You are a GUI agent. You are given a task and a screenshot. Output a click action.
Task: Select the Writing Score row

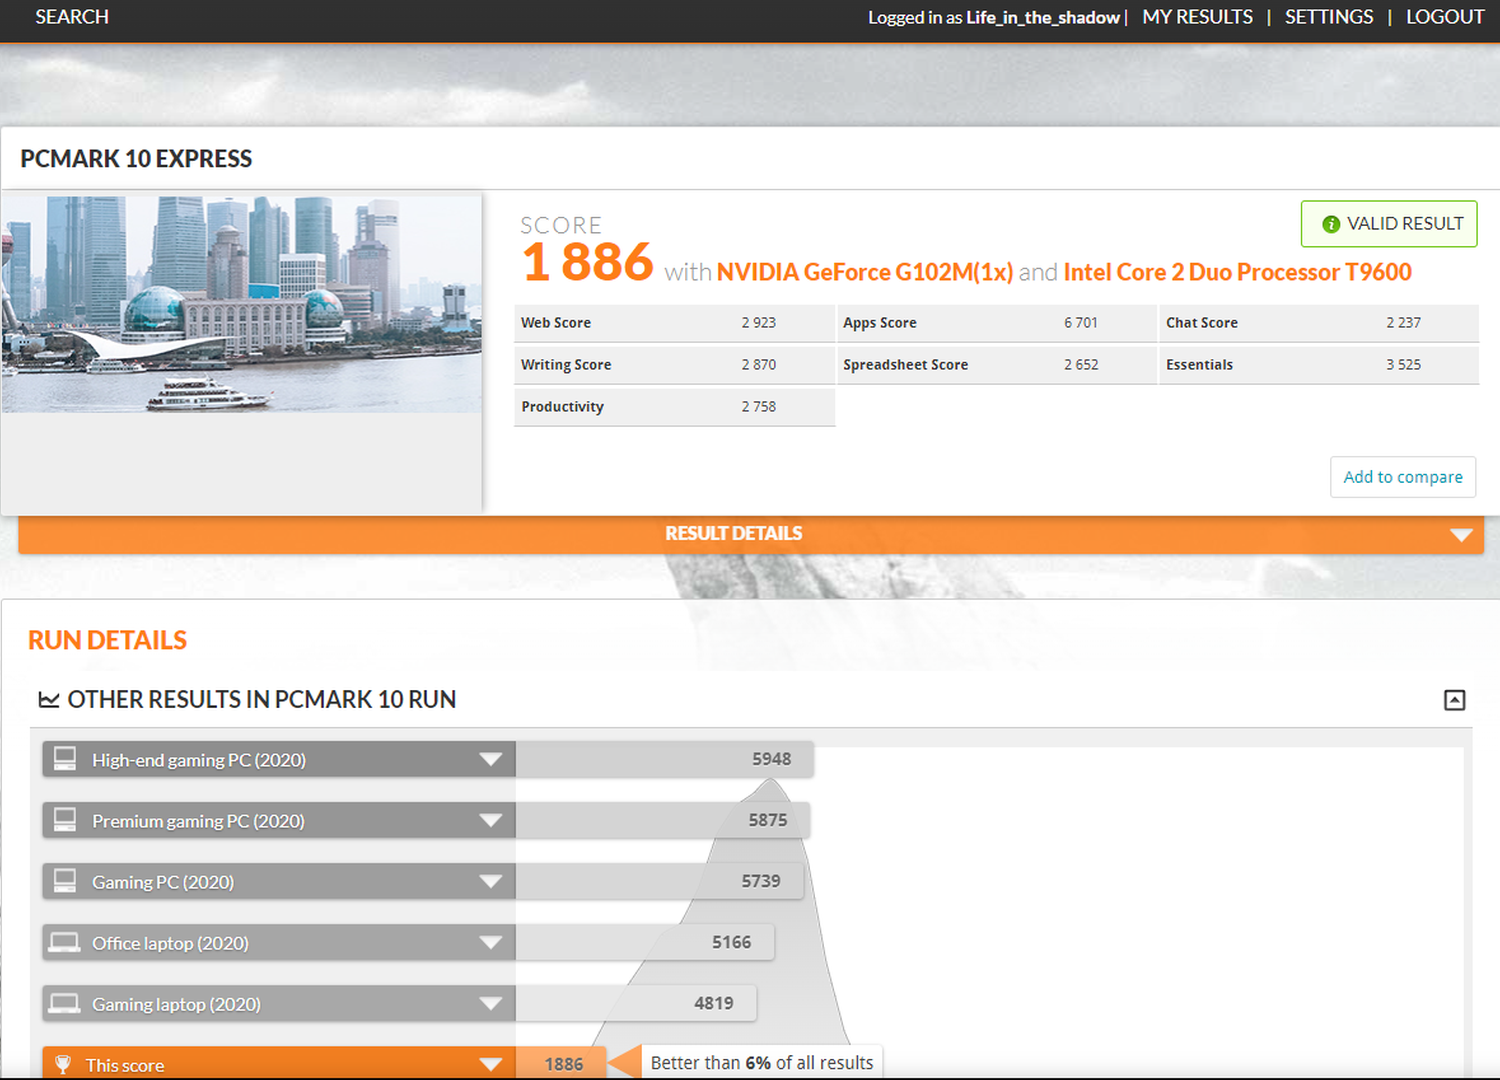[674, 365]
